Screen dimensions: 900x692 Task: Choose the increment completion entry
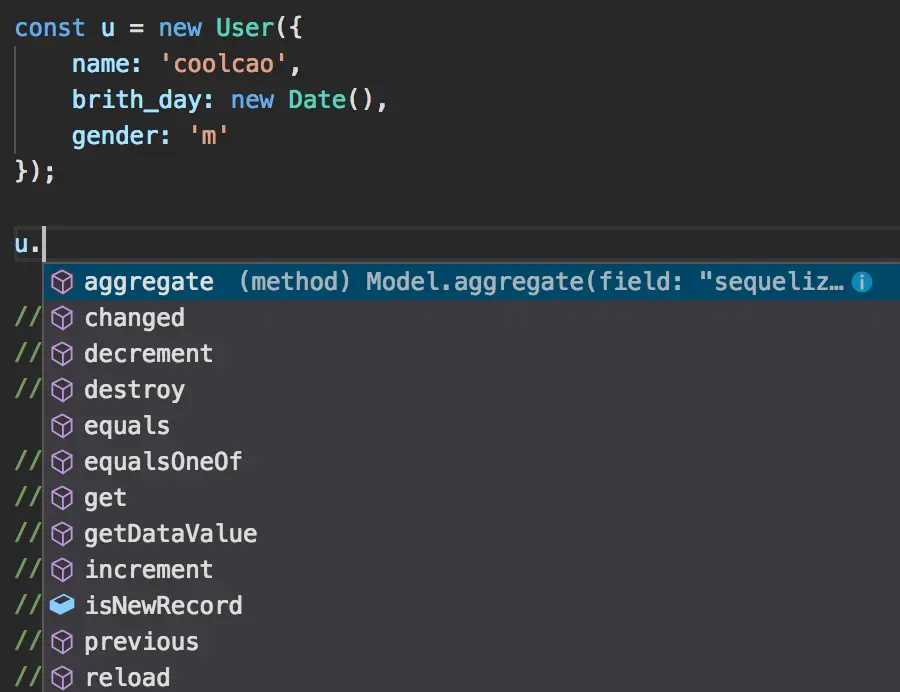(148, 570)
